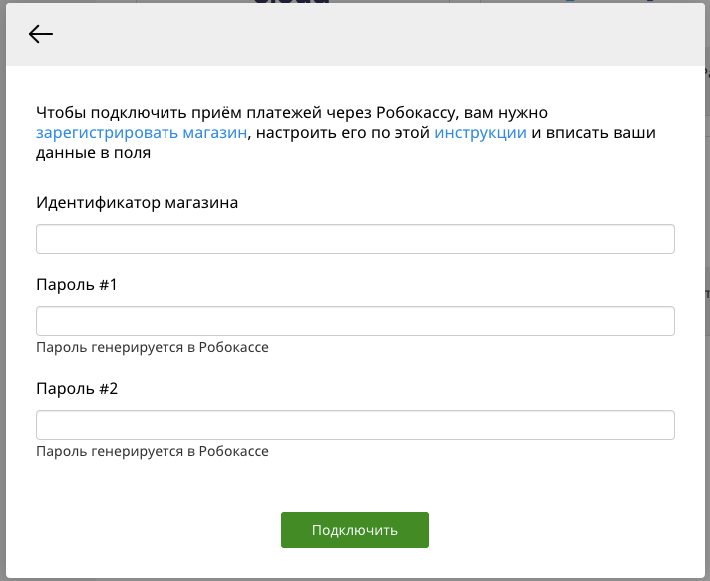
Task: Click the dimmed backdrop strip left of dialog
Action: (x=3, y=290)
